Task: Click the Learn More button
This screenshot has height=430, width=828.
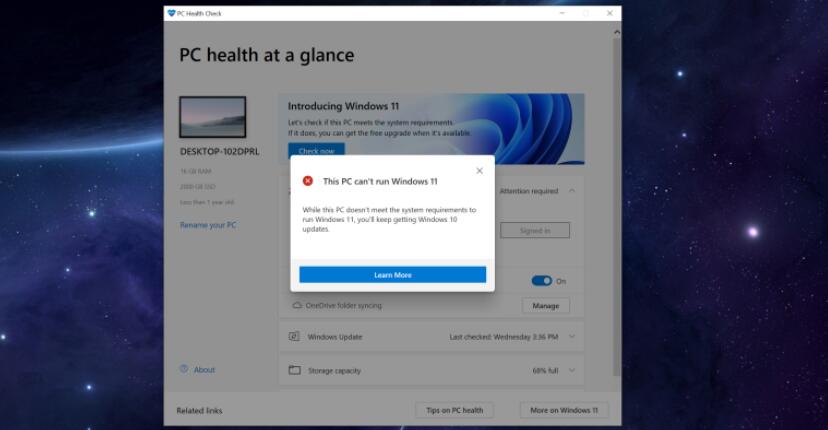Action: (392, 275)
